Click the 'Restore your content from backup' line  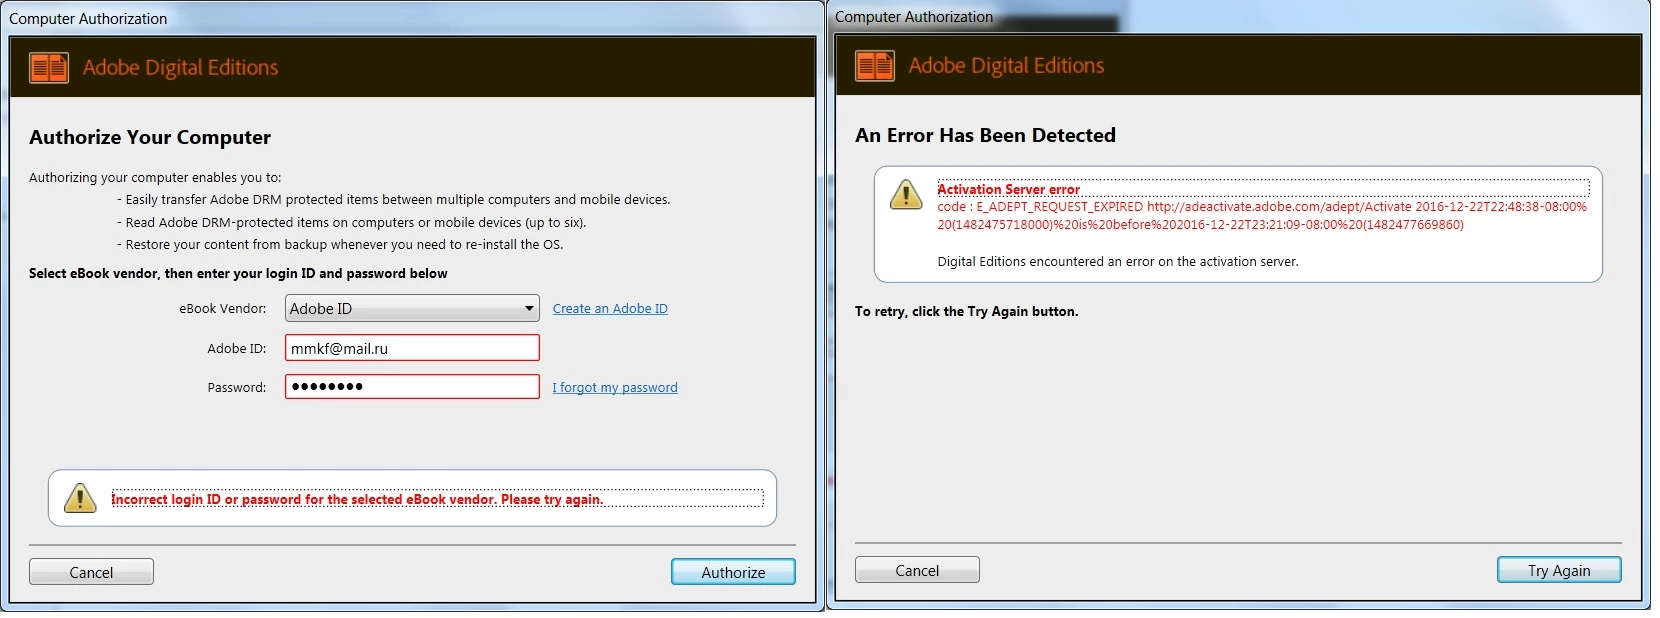pyautogui.click(x=340, y=245)
